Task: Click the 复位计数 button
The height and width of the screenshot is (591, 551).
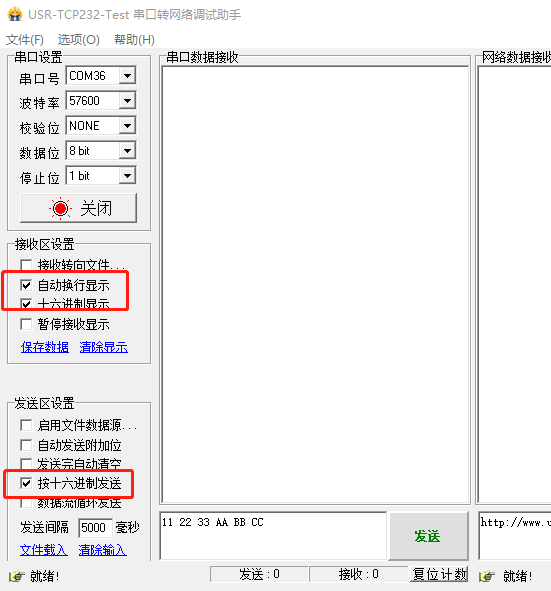Action: (439, 574)
